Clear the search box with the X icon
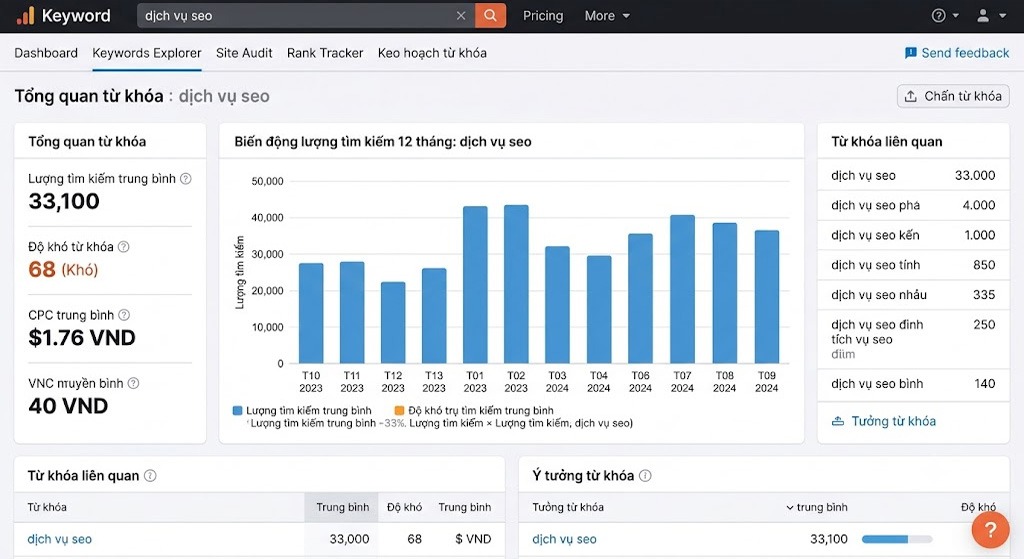Screen dimensions: 1024x559 (x=461, y=16)
